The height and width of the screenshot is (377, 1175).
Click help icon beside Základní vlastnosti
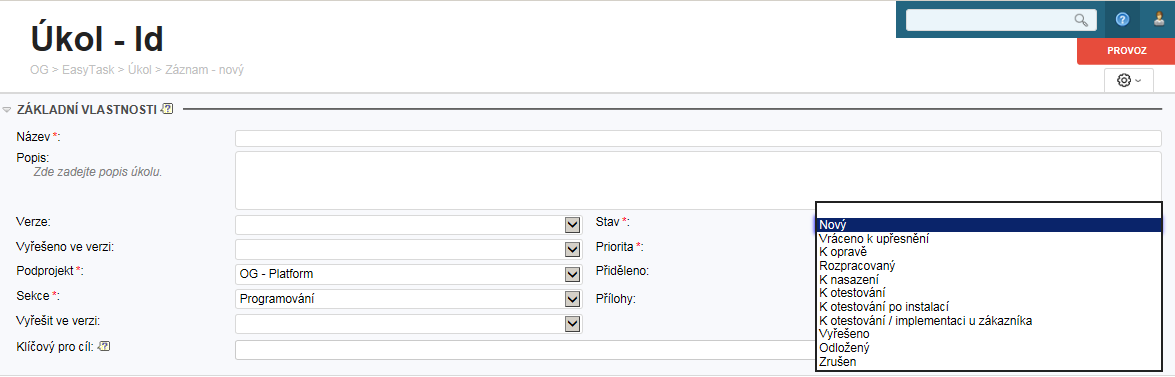167,109
